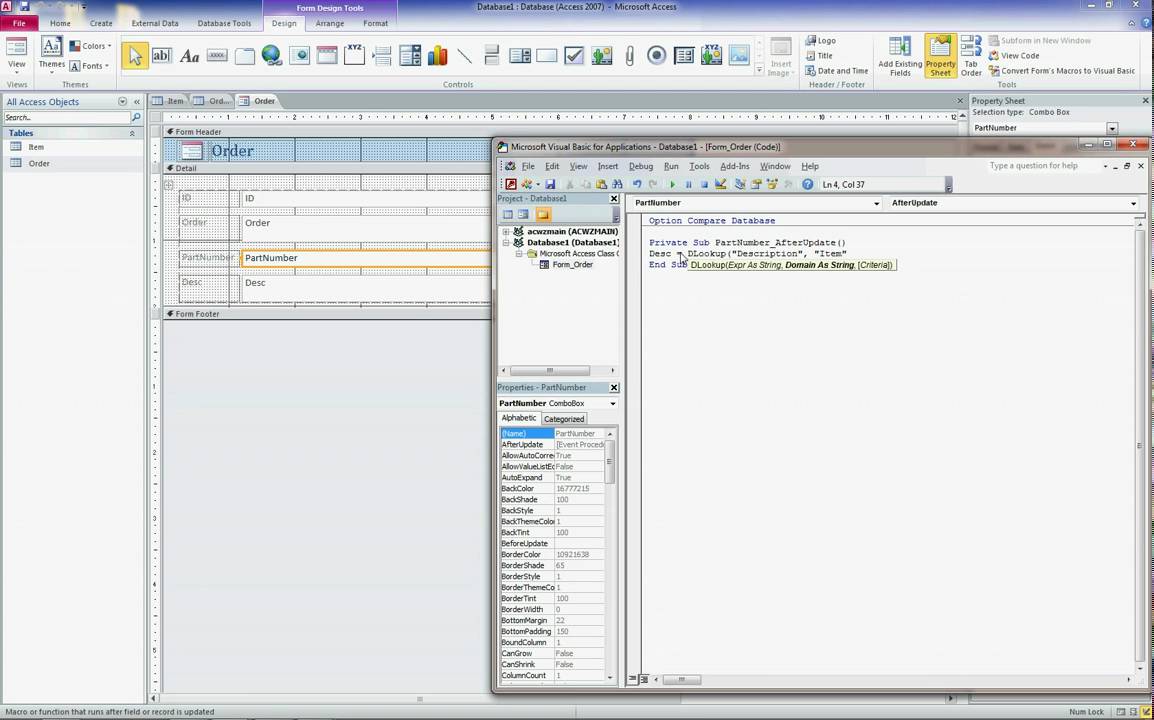
Task: Choose the Navigation Control icon
Action: click(327, 55)
